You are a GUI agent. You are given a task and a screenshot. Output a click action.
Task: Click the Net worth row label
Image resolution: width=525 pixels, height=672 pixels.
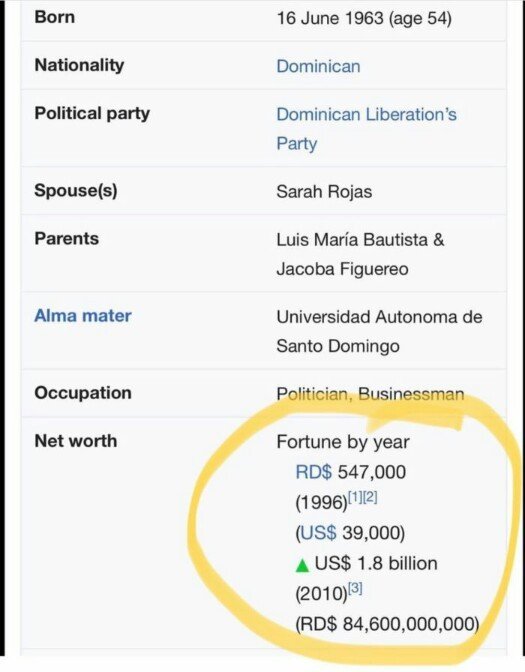coord(75,441)
